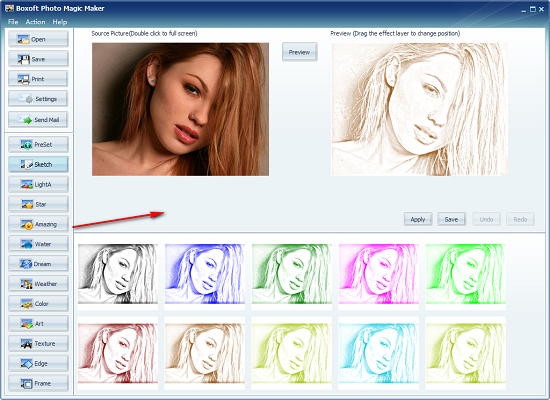Image resolution: width=550 pixels, height=400 pixels.
Task: Choose the Dream effect category
Action: (x=38, y=264)
